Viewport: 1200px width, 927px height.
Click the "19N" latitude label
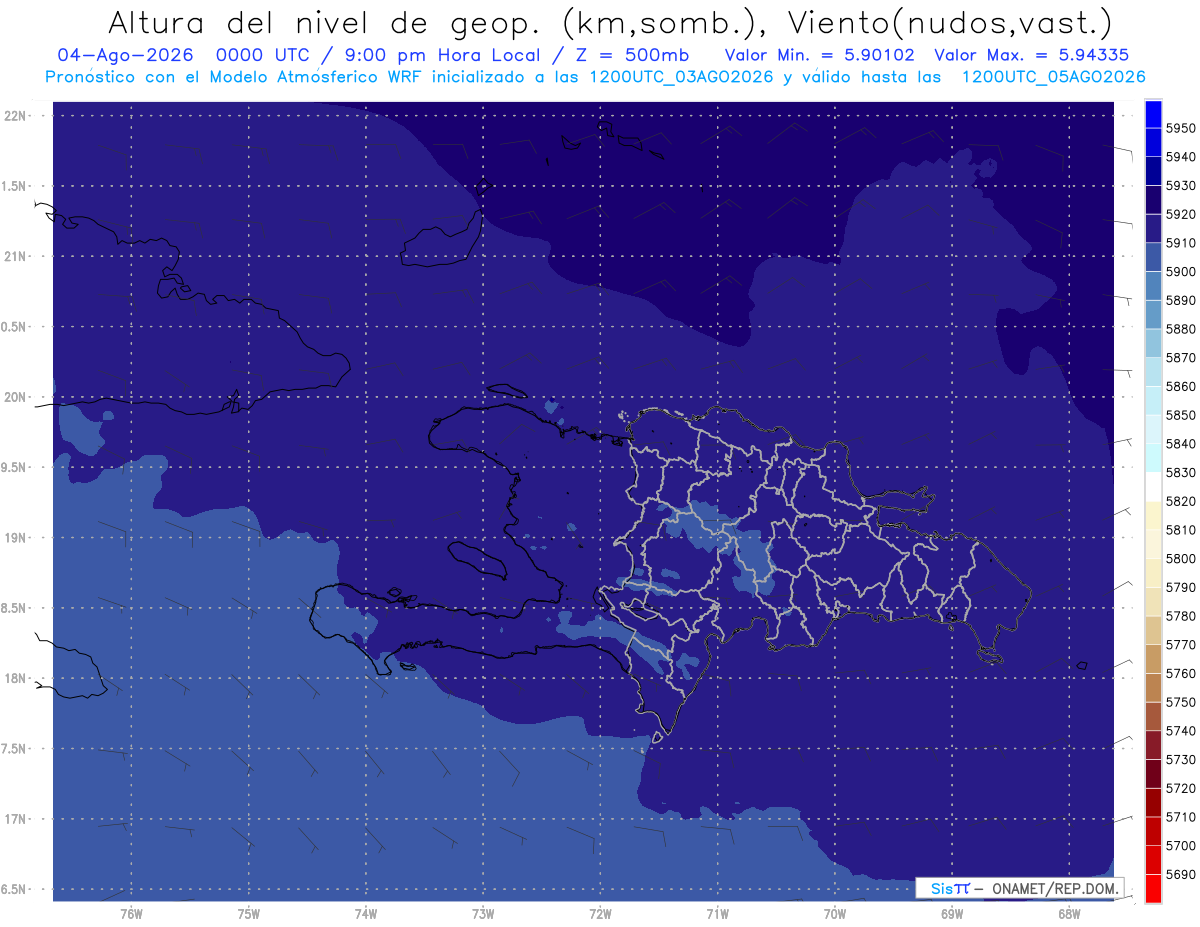[x=15, y=538]
